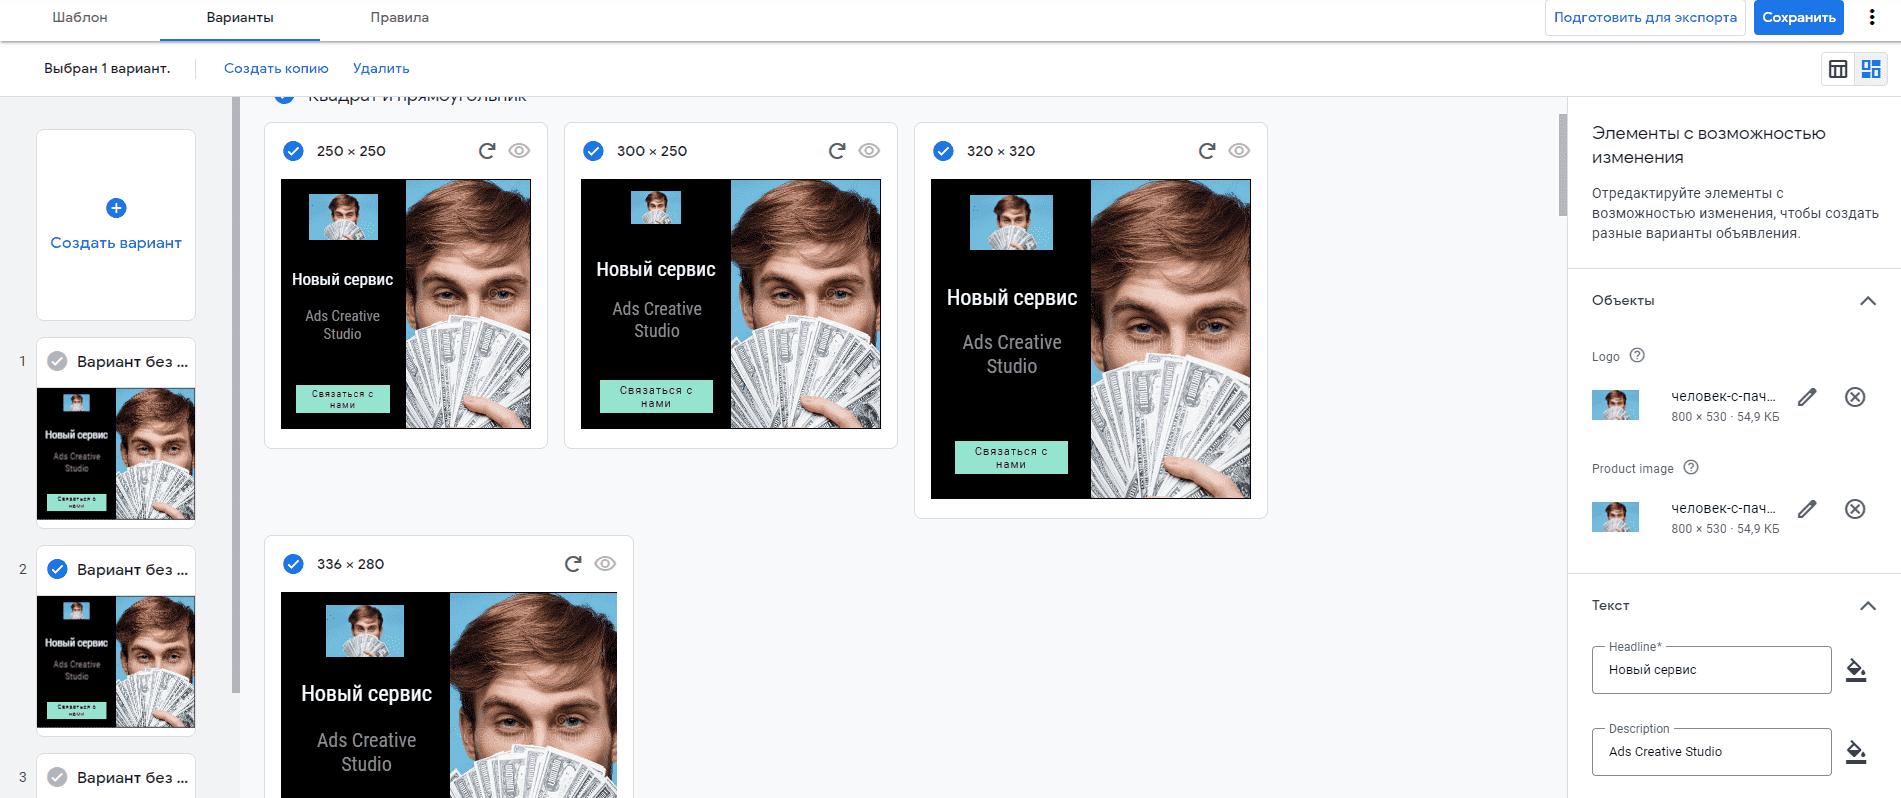The height and width of the screenshot is (798, 1901).
Task: Refresh the 320 × 320 preview
Action: pyautogui.click(x=1207, y=151)
